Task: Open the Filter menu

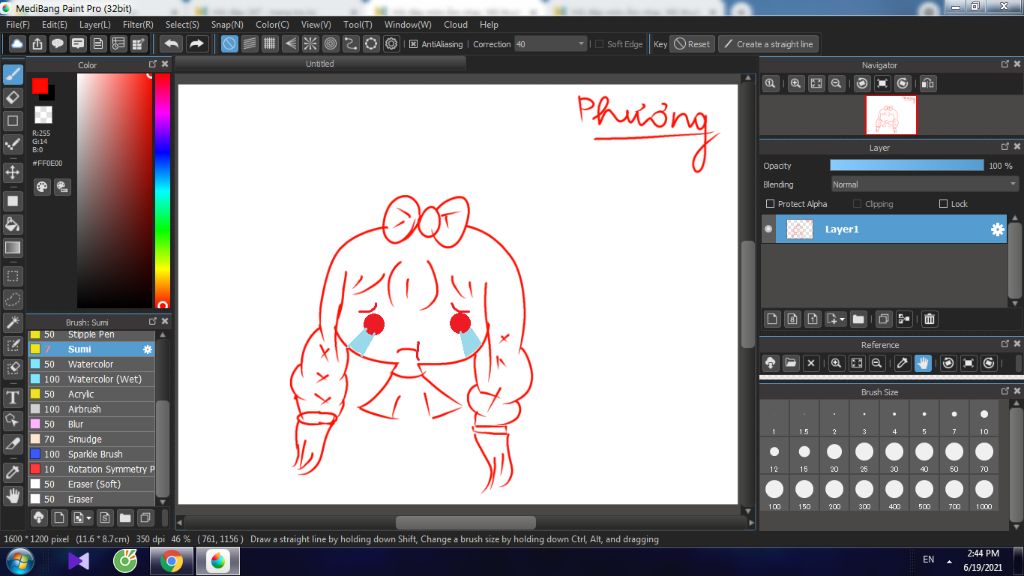Action: click(138, 25)
